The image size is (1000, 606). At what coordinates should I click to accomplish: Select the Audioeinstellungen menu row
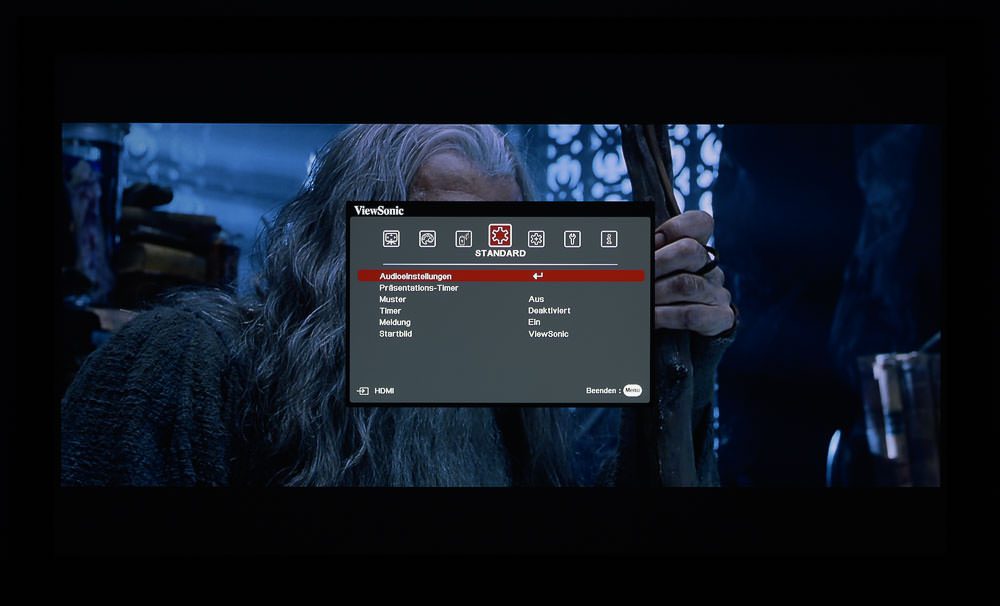501,276
